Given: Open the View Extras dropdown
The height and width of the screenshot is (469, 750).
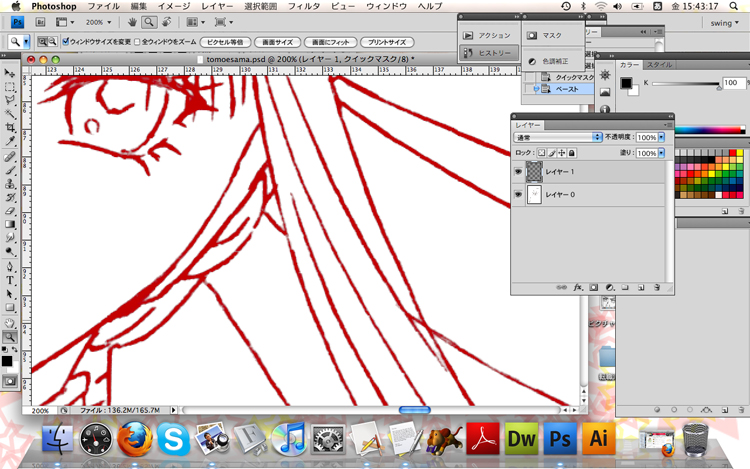Looking at the screenshot, I should (x=65, y=22).
